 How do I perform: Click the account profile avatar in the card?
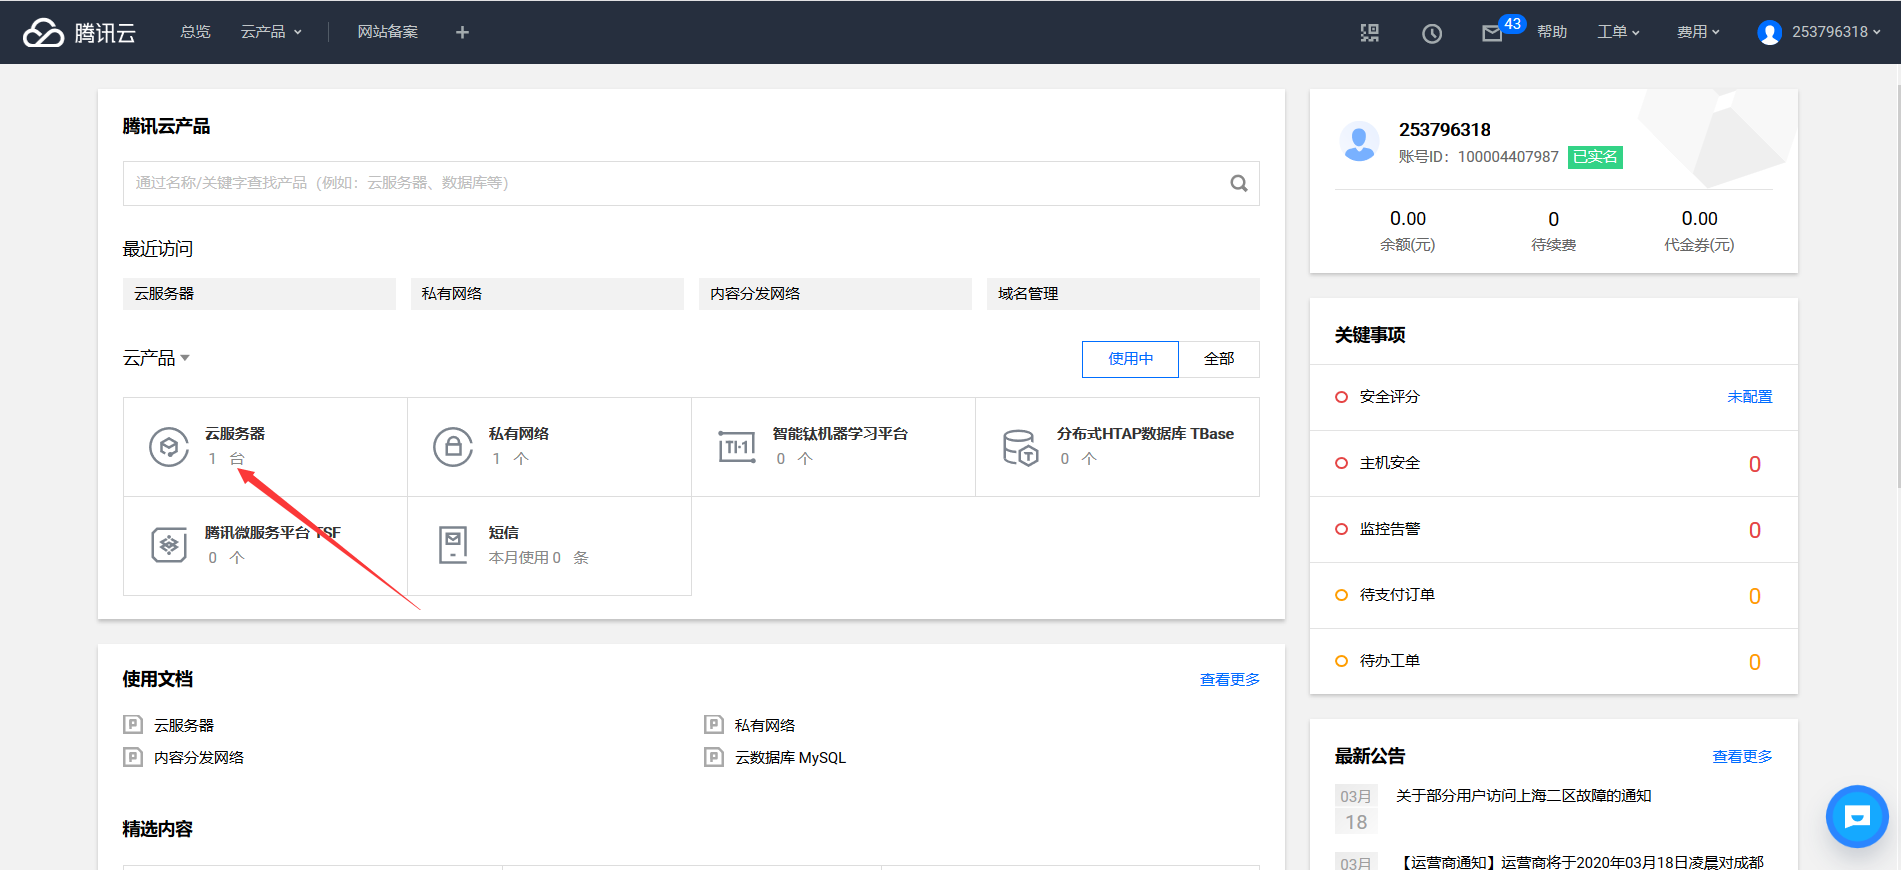1359,142
